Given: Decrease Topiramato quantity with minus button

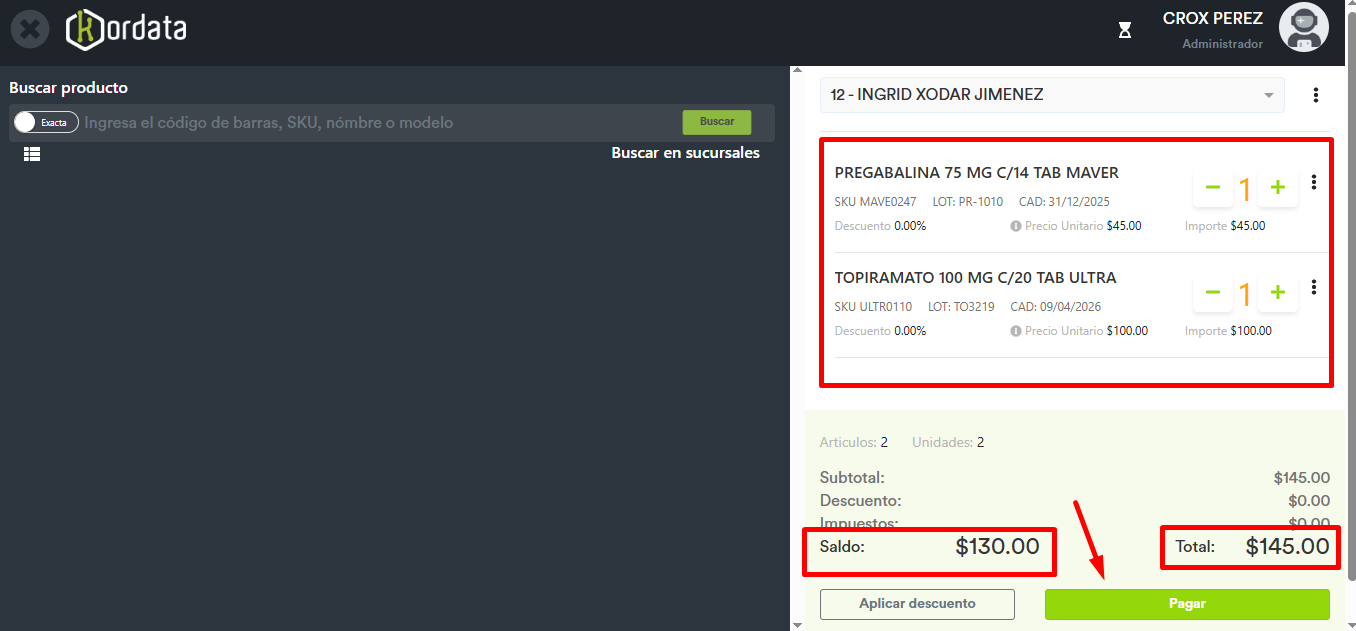Looking at the screenshot, I should coord(1212,292).
